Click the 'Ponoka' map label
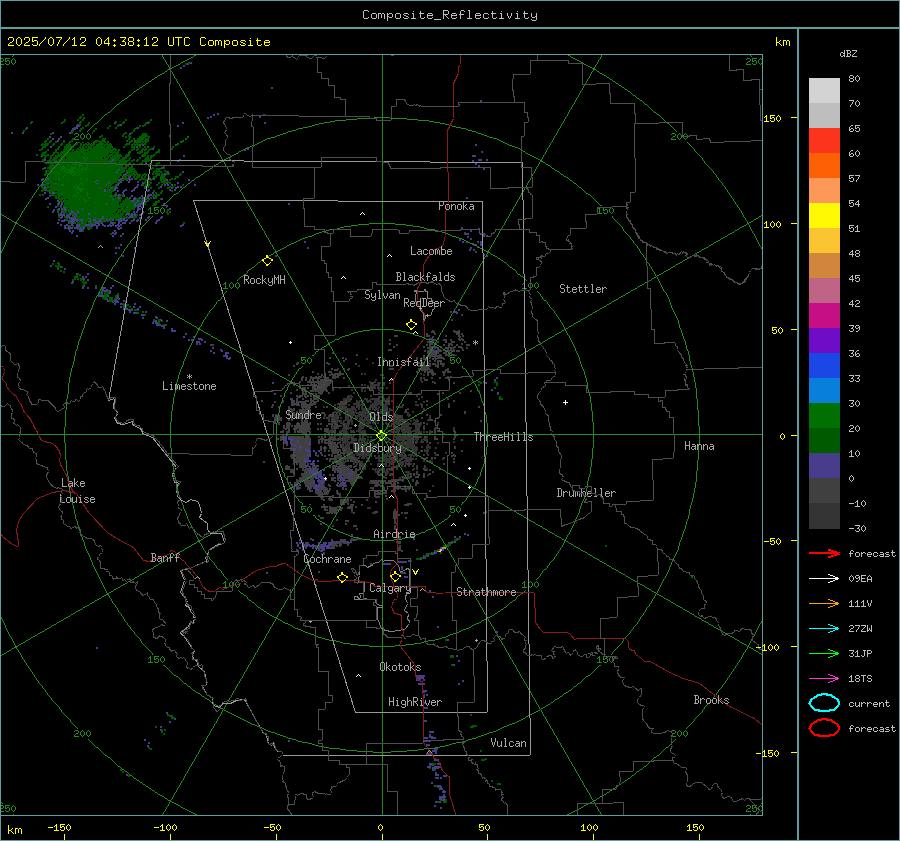Viewport: 900px width, 841px height. coord(456,206)
